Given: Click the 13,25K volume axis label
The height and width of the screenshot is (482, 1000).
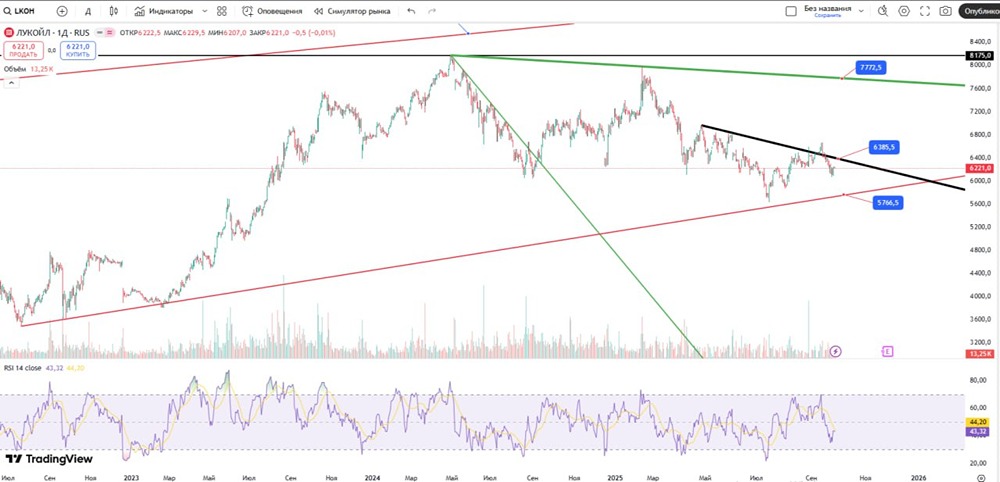Looking at the screenshot, I should (x=982, y=353).
